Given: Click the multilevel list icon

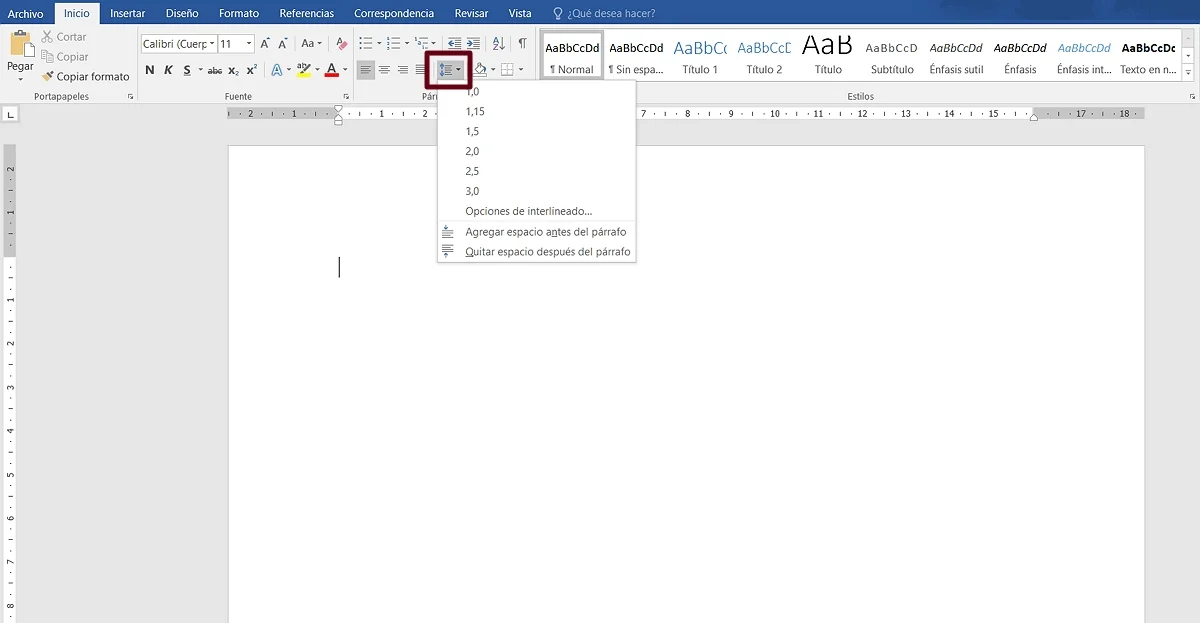Looking at the screenshot, I should pos(421,44).
